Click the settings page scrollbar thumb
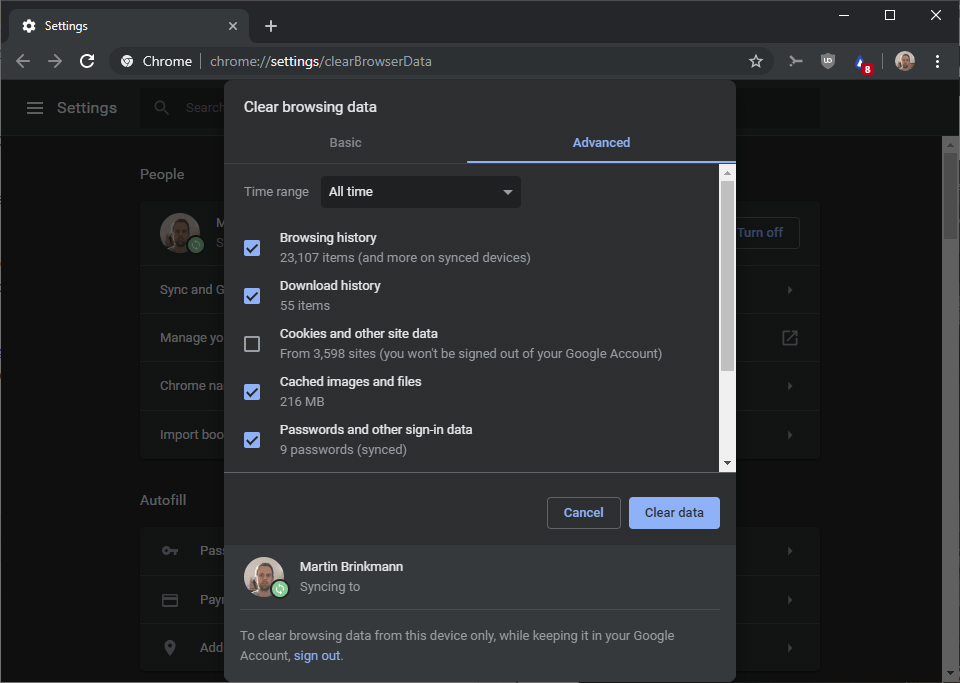Screen dimensions: 960x683 (950, 196)
